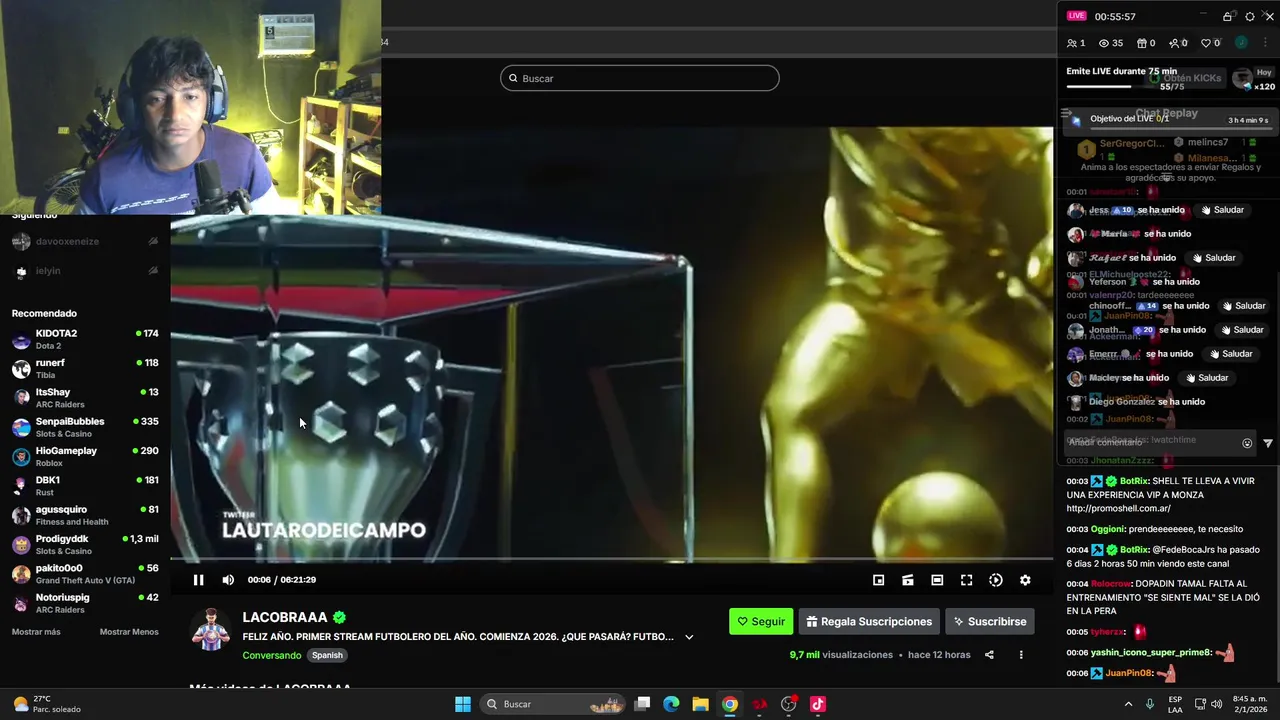Switch to Google Chrome in taskbar

click(x=730, y=704)
